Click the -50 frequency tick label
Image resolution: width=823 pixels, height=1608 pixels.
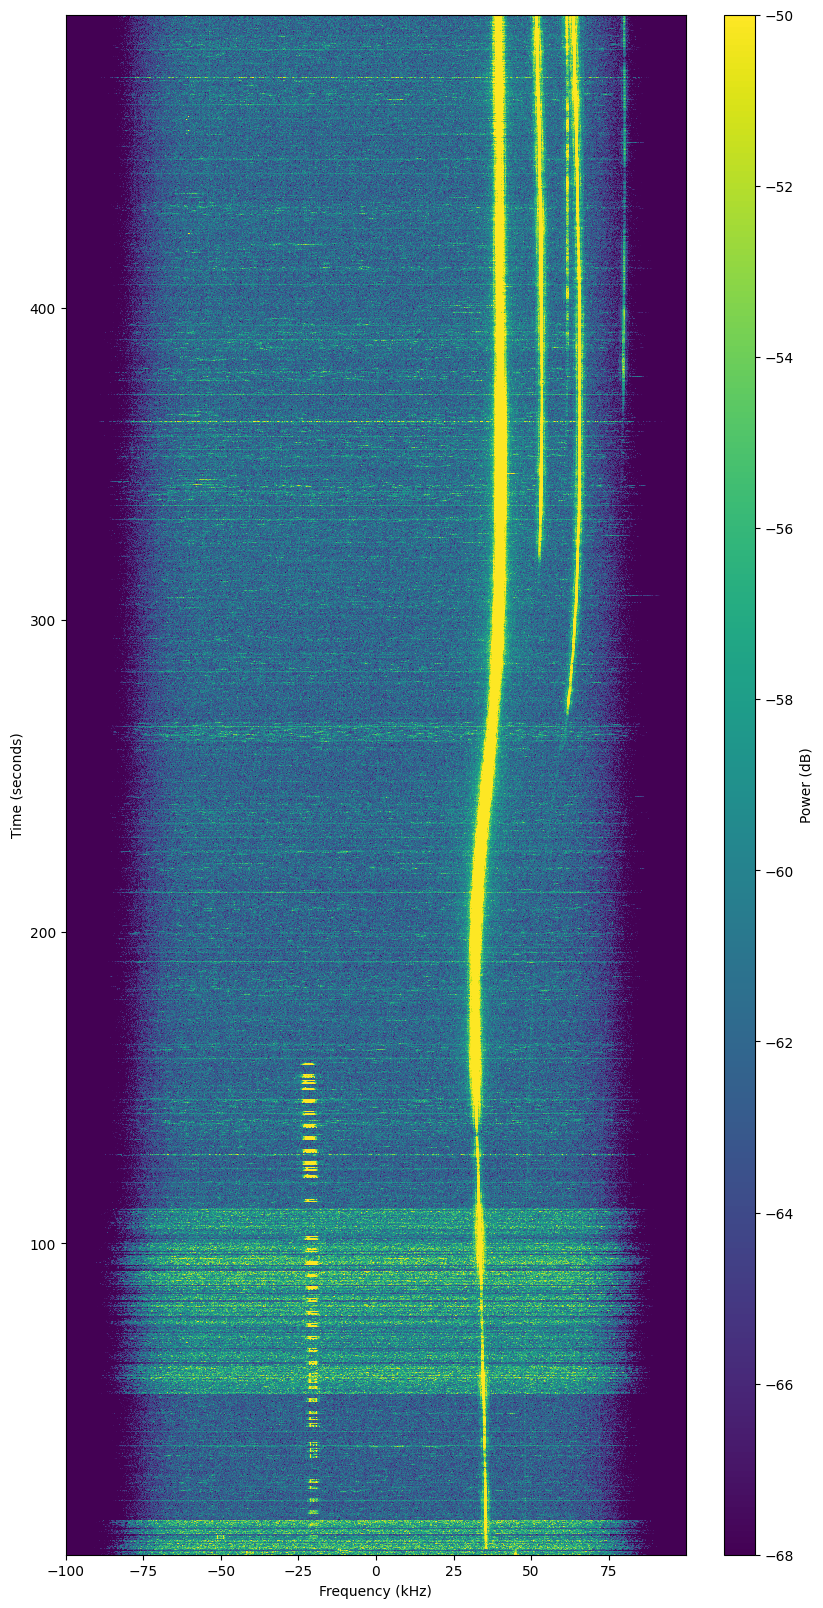221,1571
